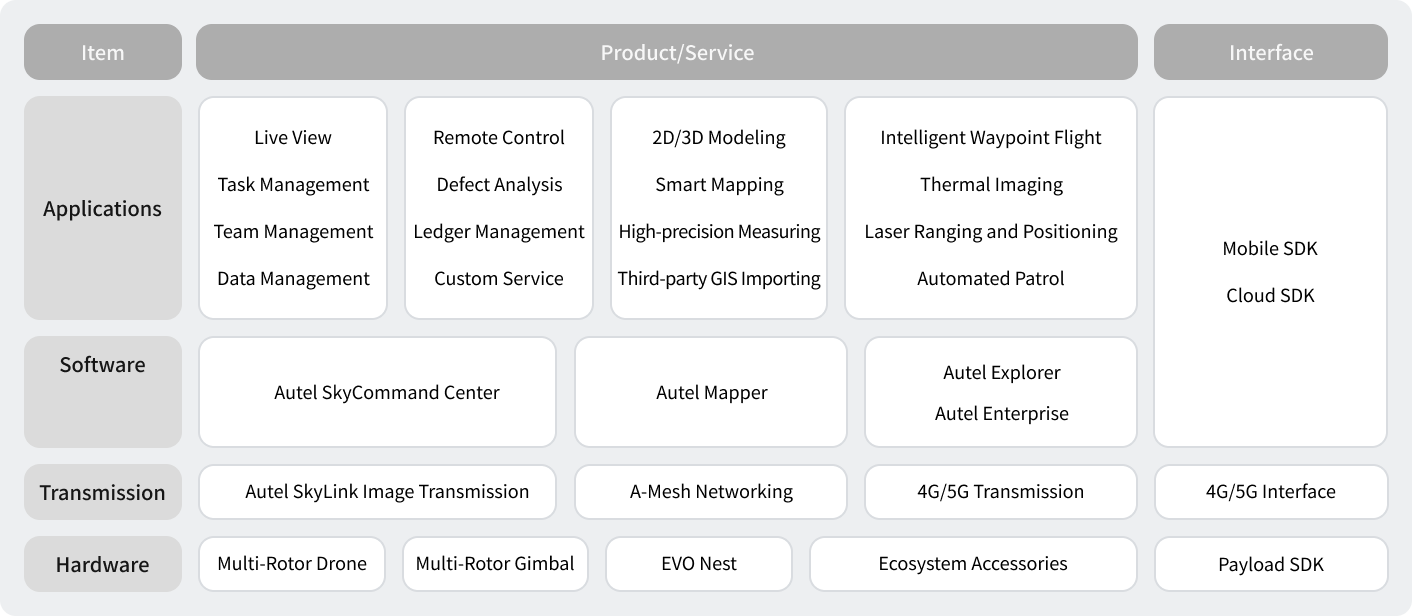1412x616 pixels.
Task: Select the Ecosystem Accessories box
Action: (x=973, y=563)
